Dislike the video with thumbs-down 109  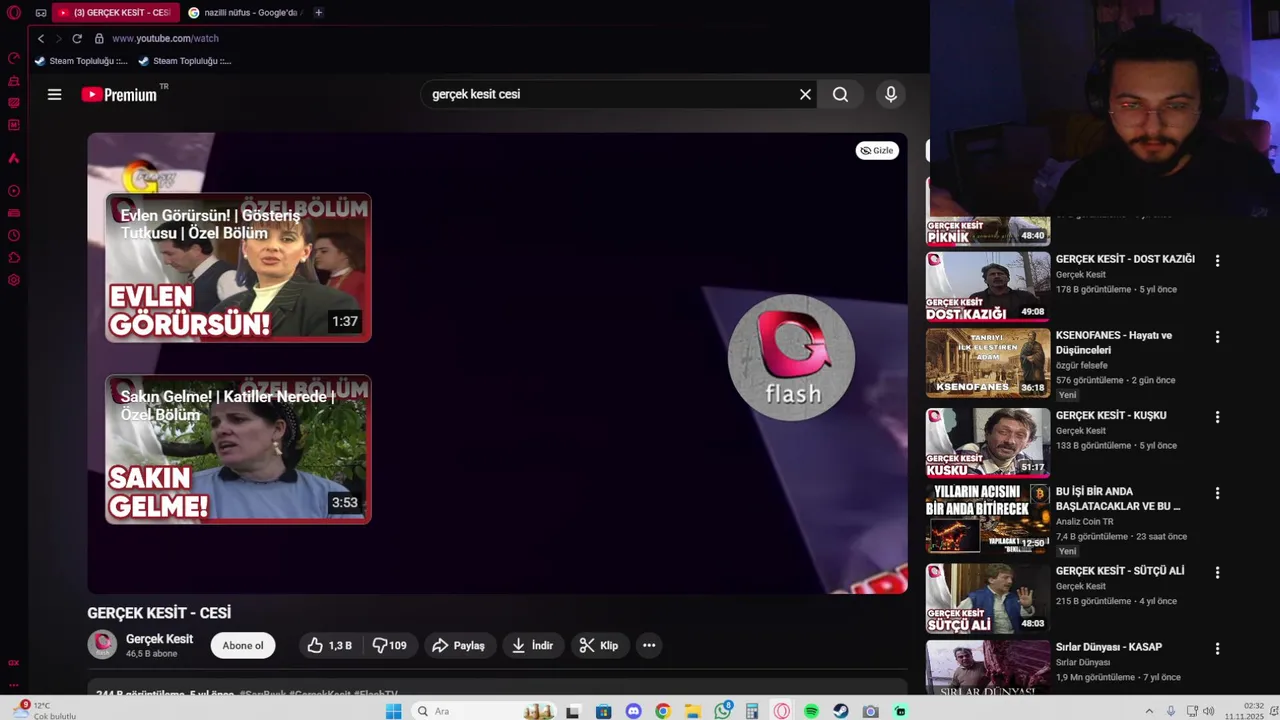coord(389,645)
